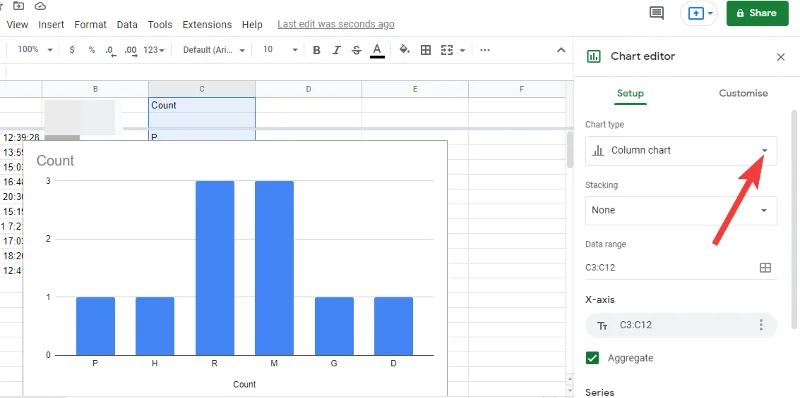Open the Data menu
800x398 pixels.
(127, 24)
